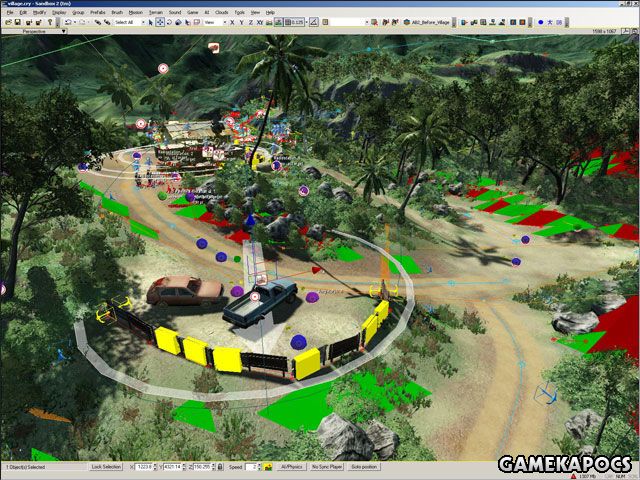Toggle grid snapping 0.125 button
This screenshot has width=640, height=480.
click(294, 22)
